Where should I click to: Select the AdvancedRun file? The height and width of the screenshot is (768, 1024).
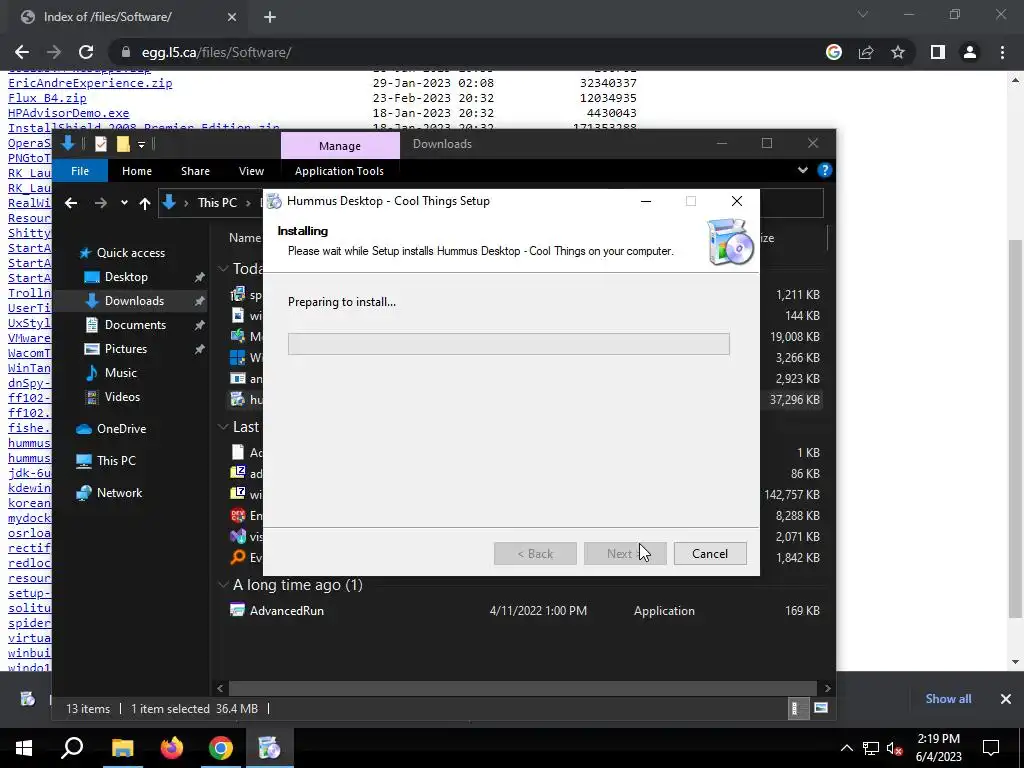pos(287,611)
